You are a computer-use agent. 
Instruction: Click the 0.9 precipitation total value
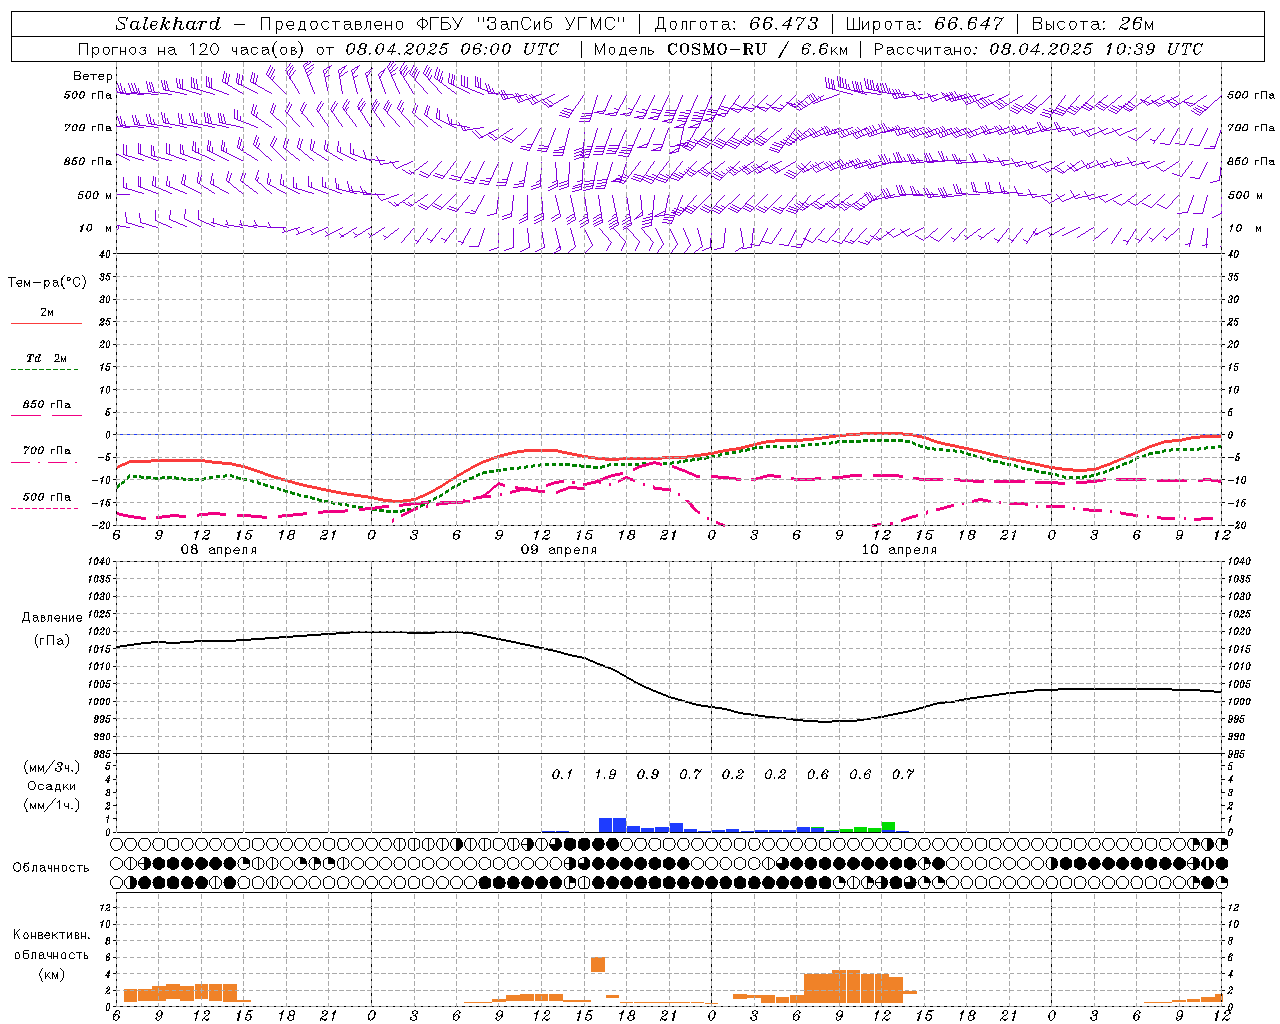(x=648, y=775)
